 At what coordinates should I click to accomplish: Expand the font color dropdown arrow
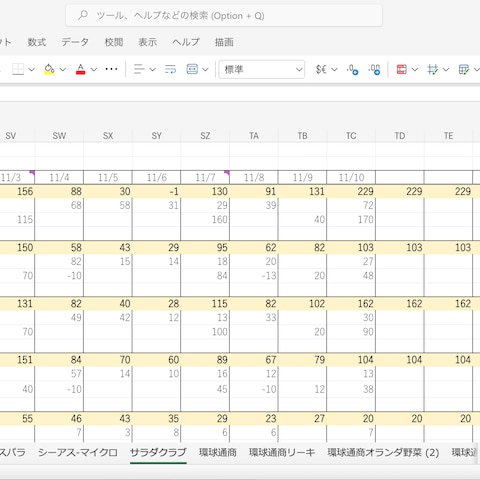click(94, 69)
